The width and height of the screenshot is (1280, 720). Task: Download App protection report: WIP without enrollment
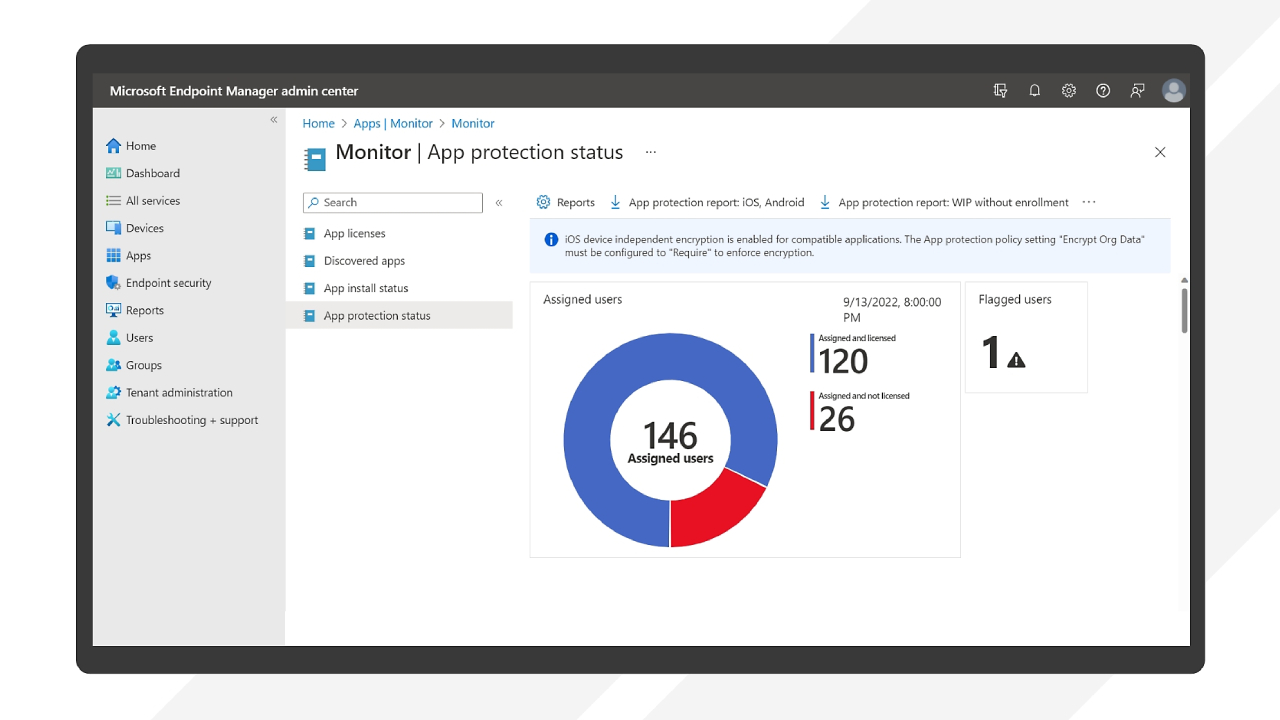(x=944, y=202)
